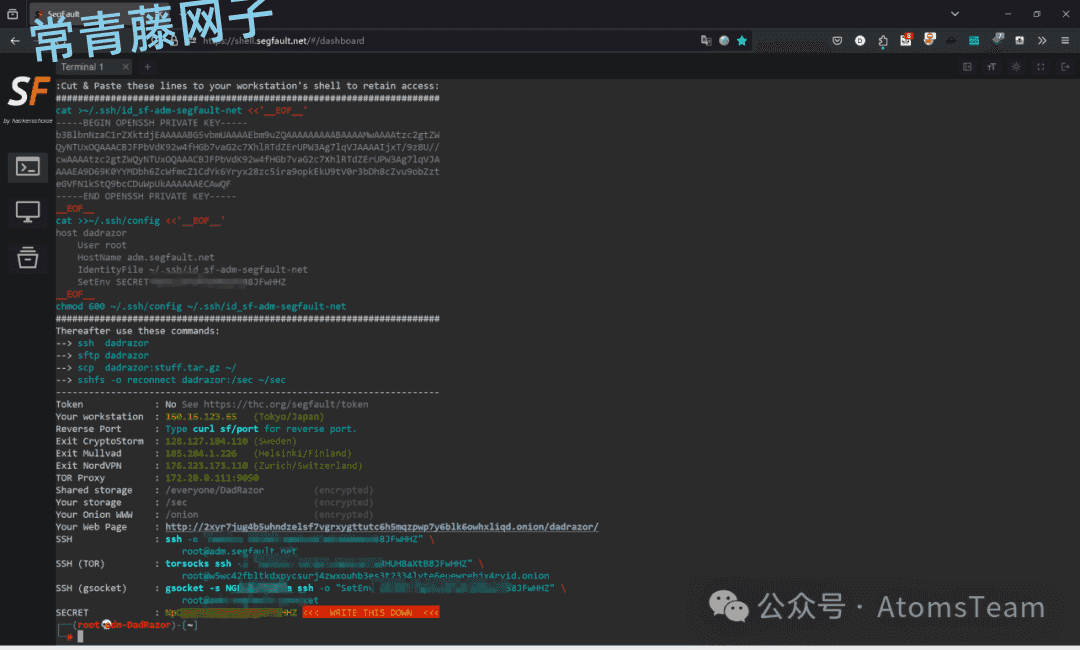Enter fullscreen terminal mode

1041,67
